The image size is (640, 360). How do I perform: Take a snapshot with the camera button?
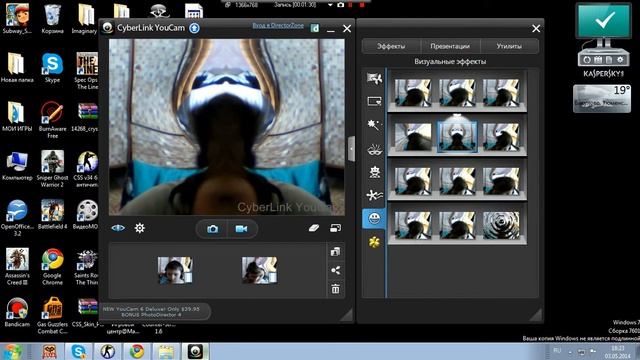click(x=212, y=229)
